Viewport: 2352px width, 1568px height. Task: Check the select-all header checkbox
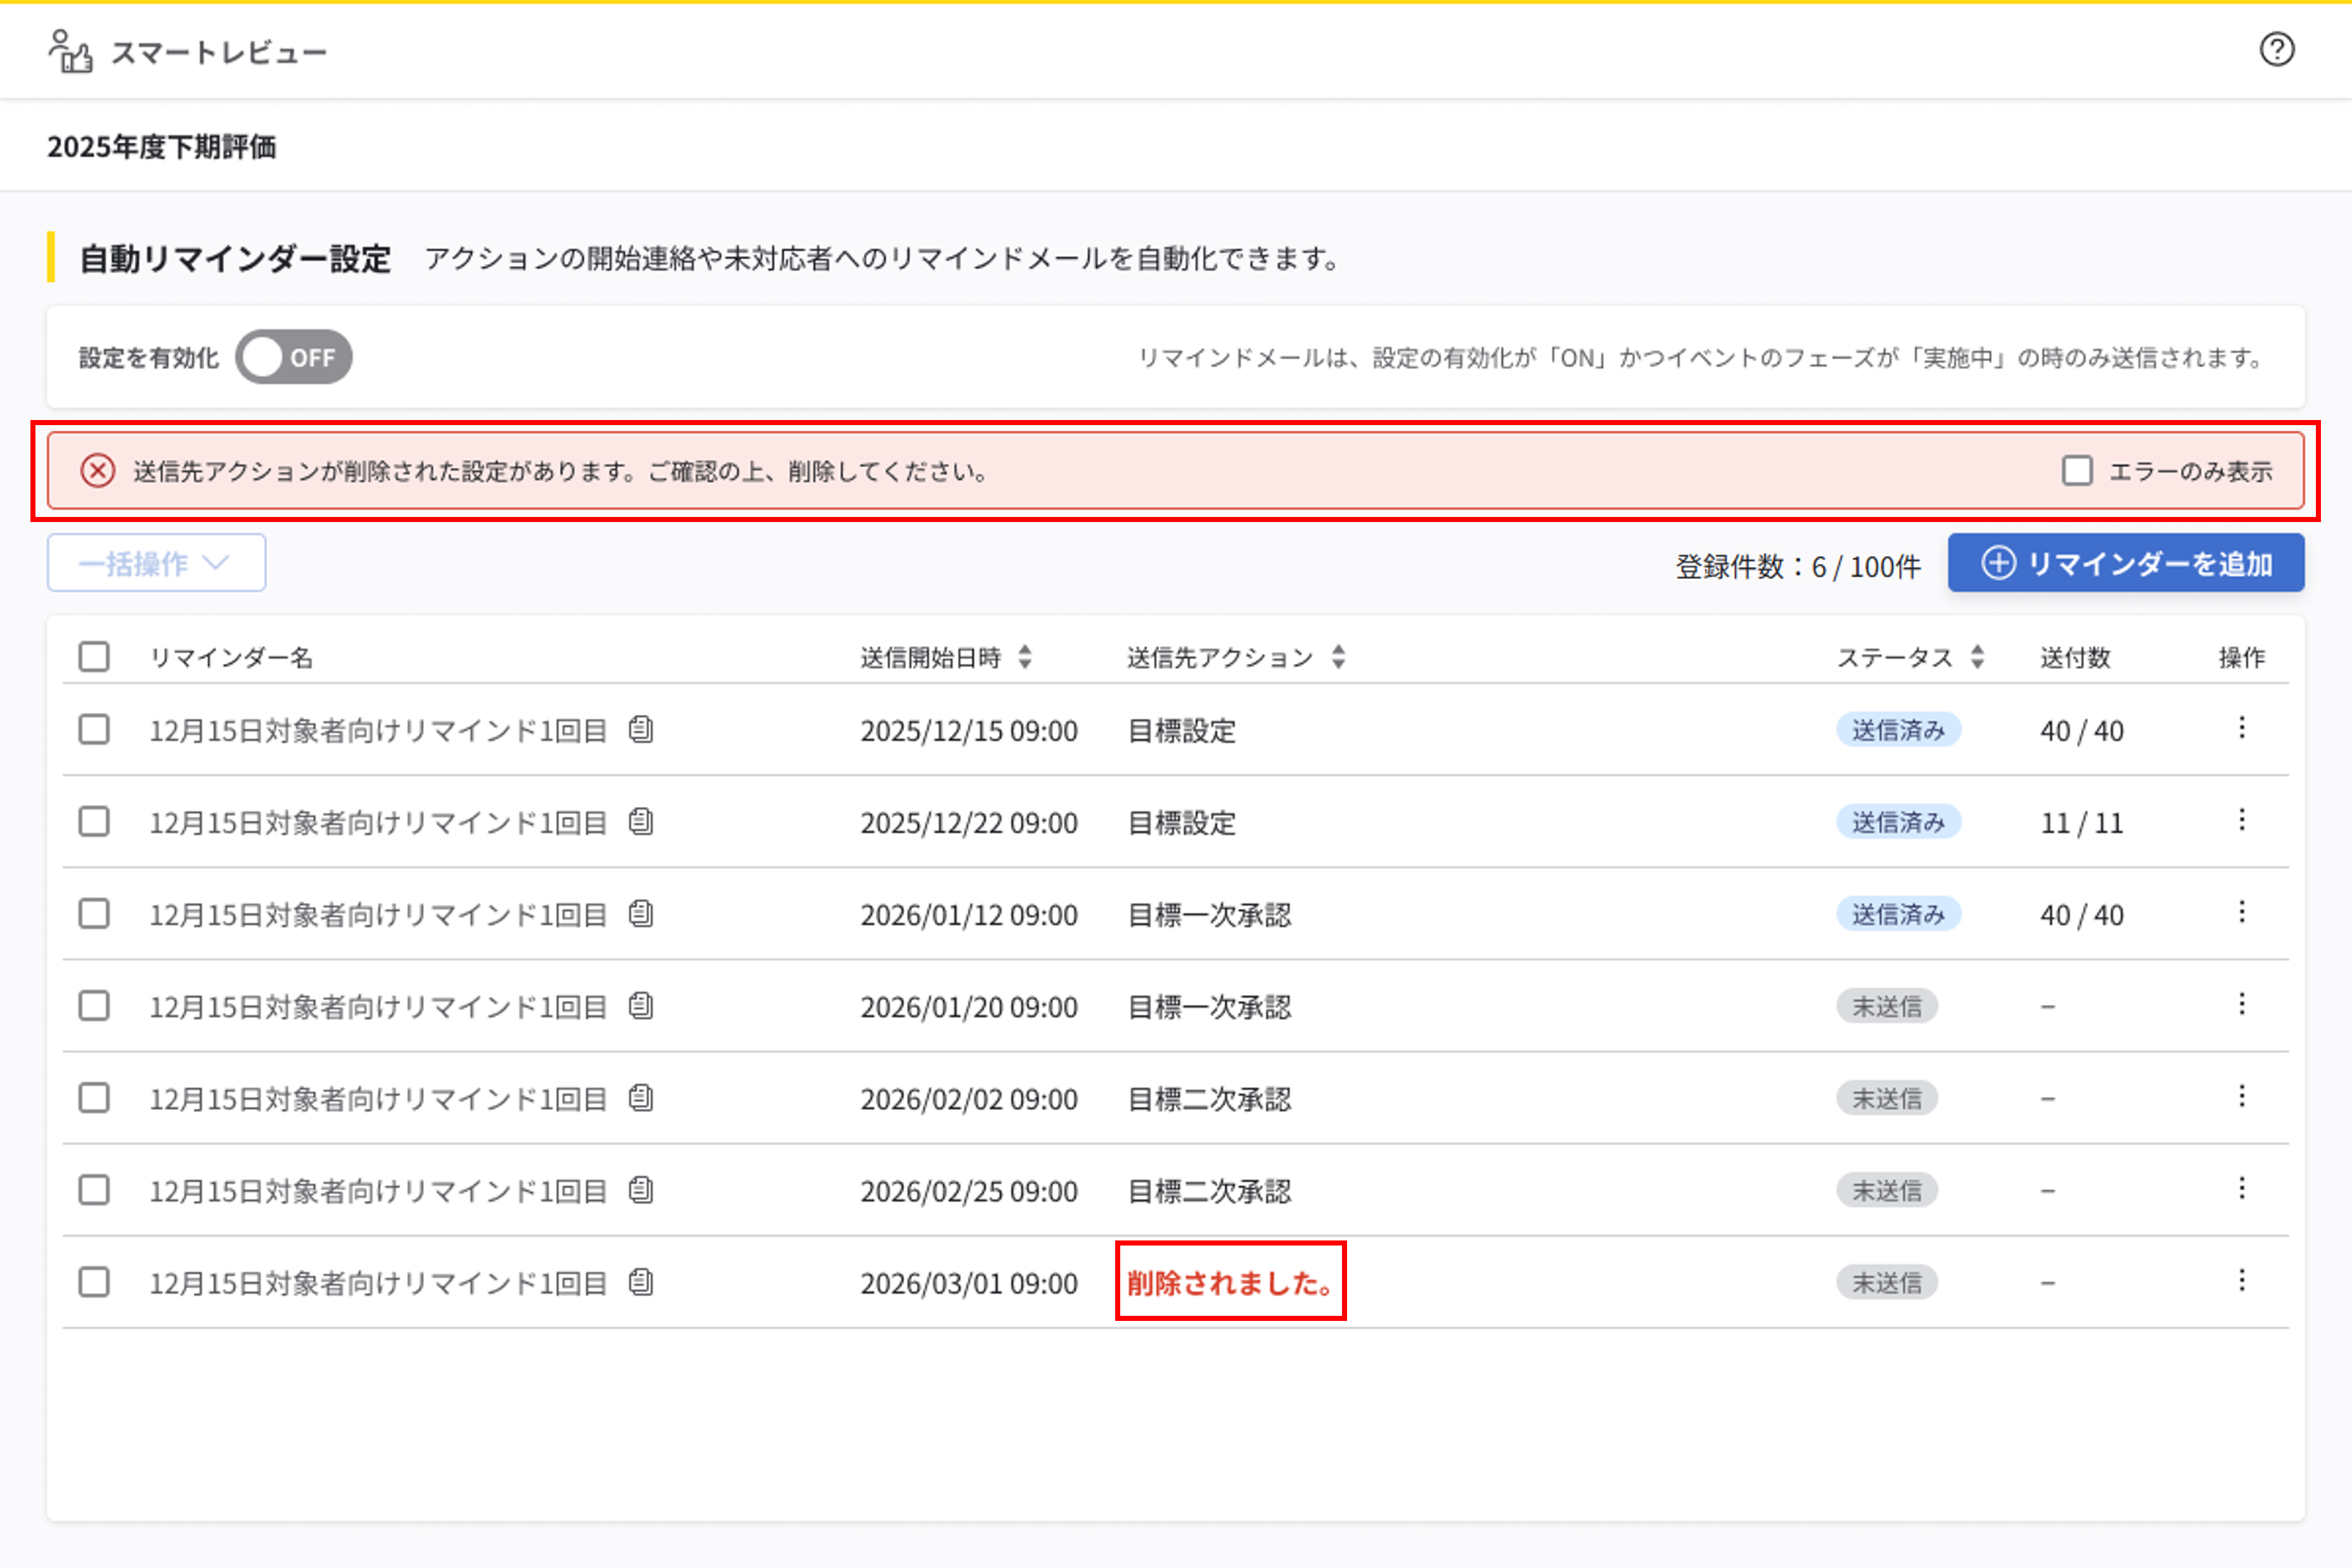coord(94,657)
